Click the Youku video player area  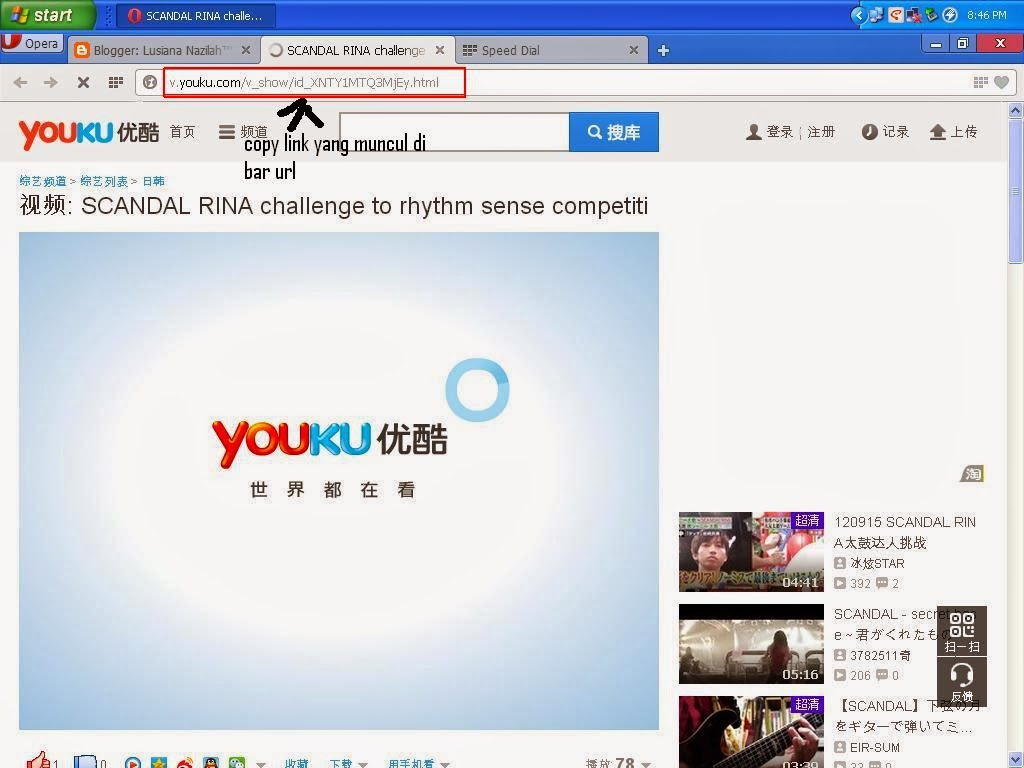pos(338,481)
